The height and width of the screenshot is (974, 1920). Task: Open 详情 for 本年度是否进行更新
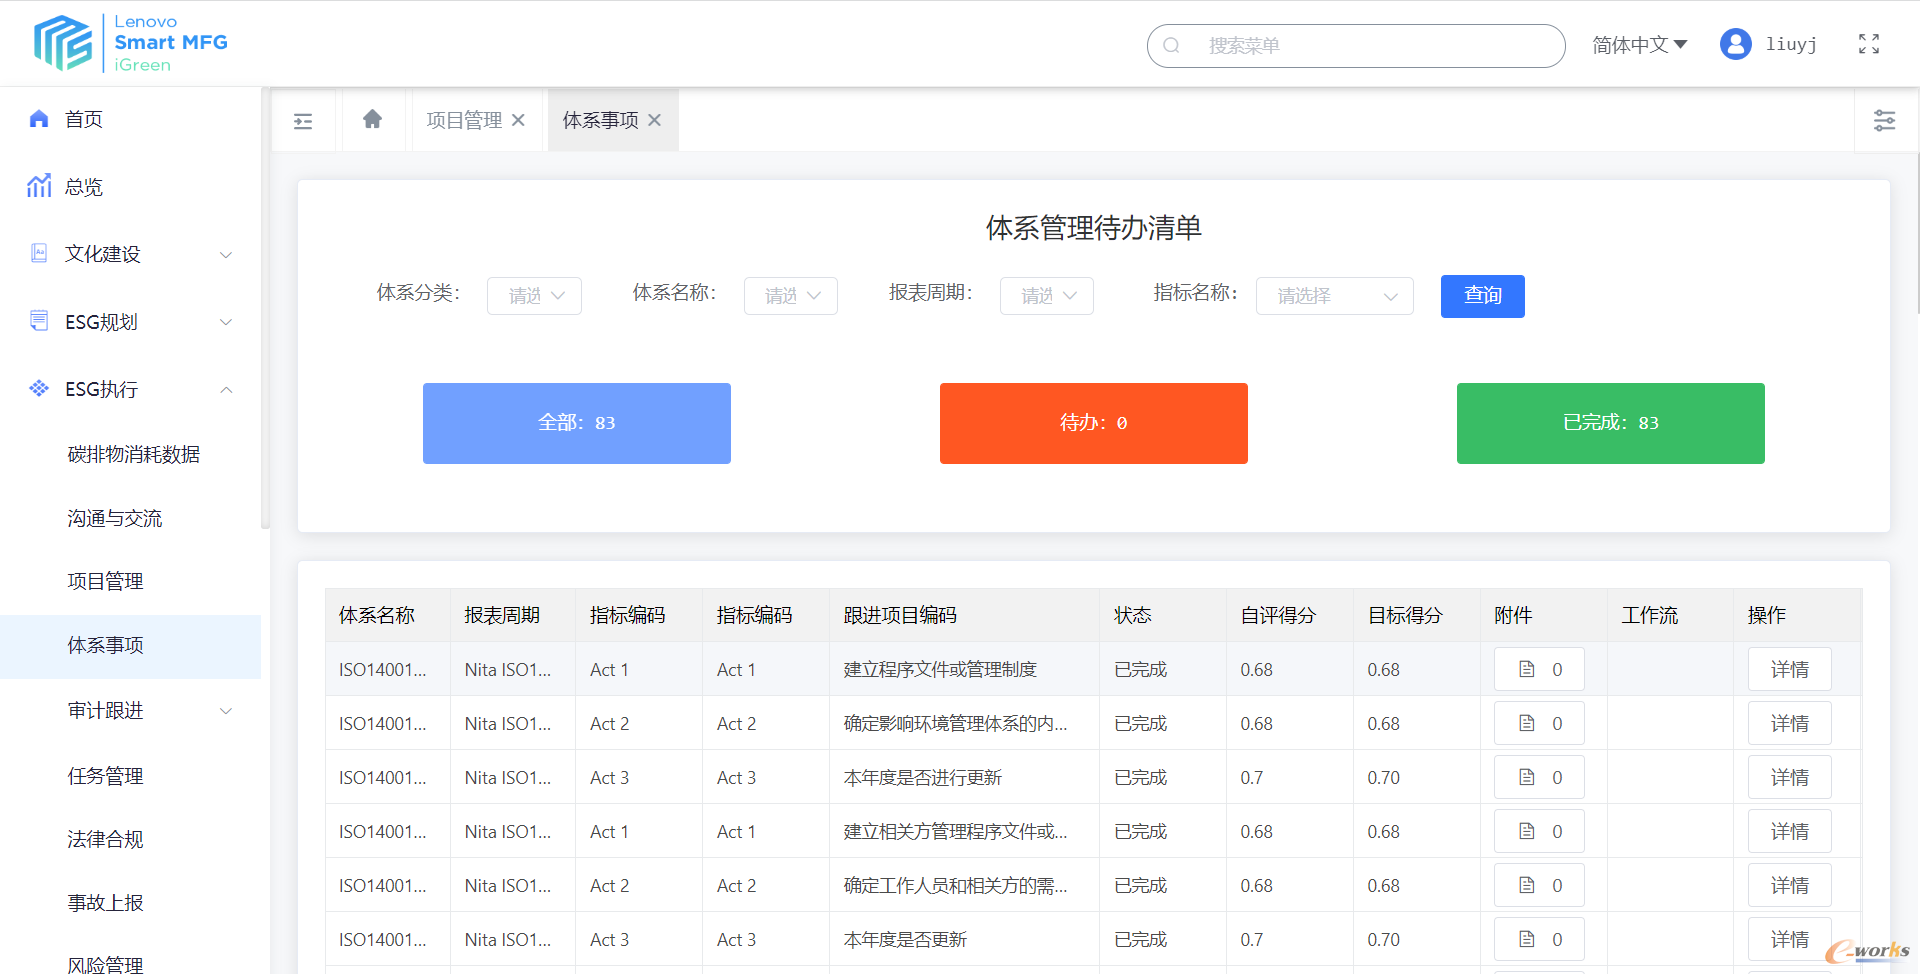(1790, 777)
